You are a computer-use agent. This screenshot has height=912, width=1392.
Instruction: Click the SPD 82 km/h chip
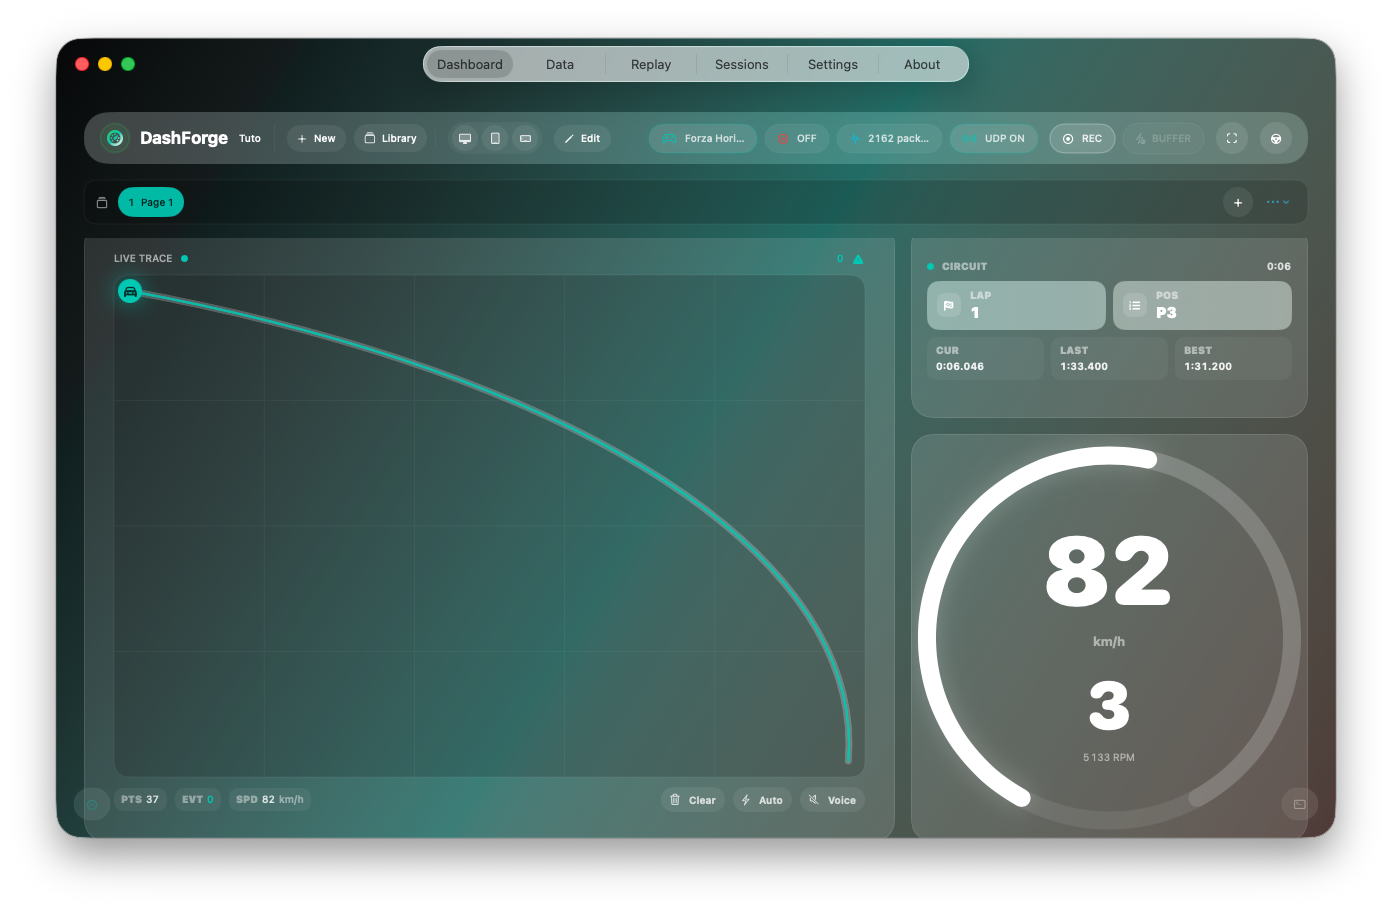(x=270, y=799)
